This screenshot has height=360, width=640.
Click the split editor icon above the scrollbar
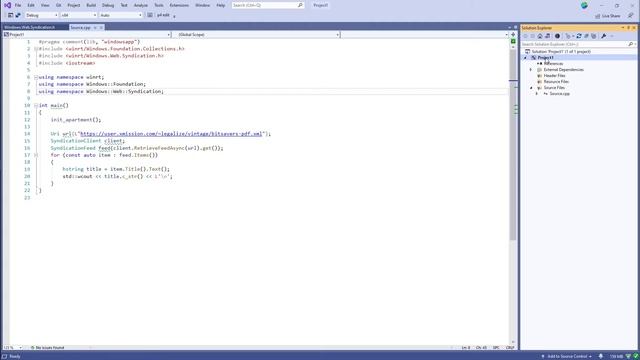[513, 35]
